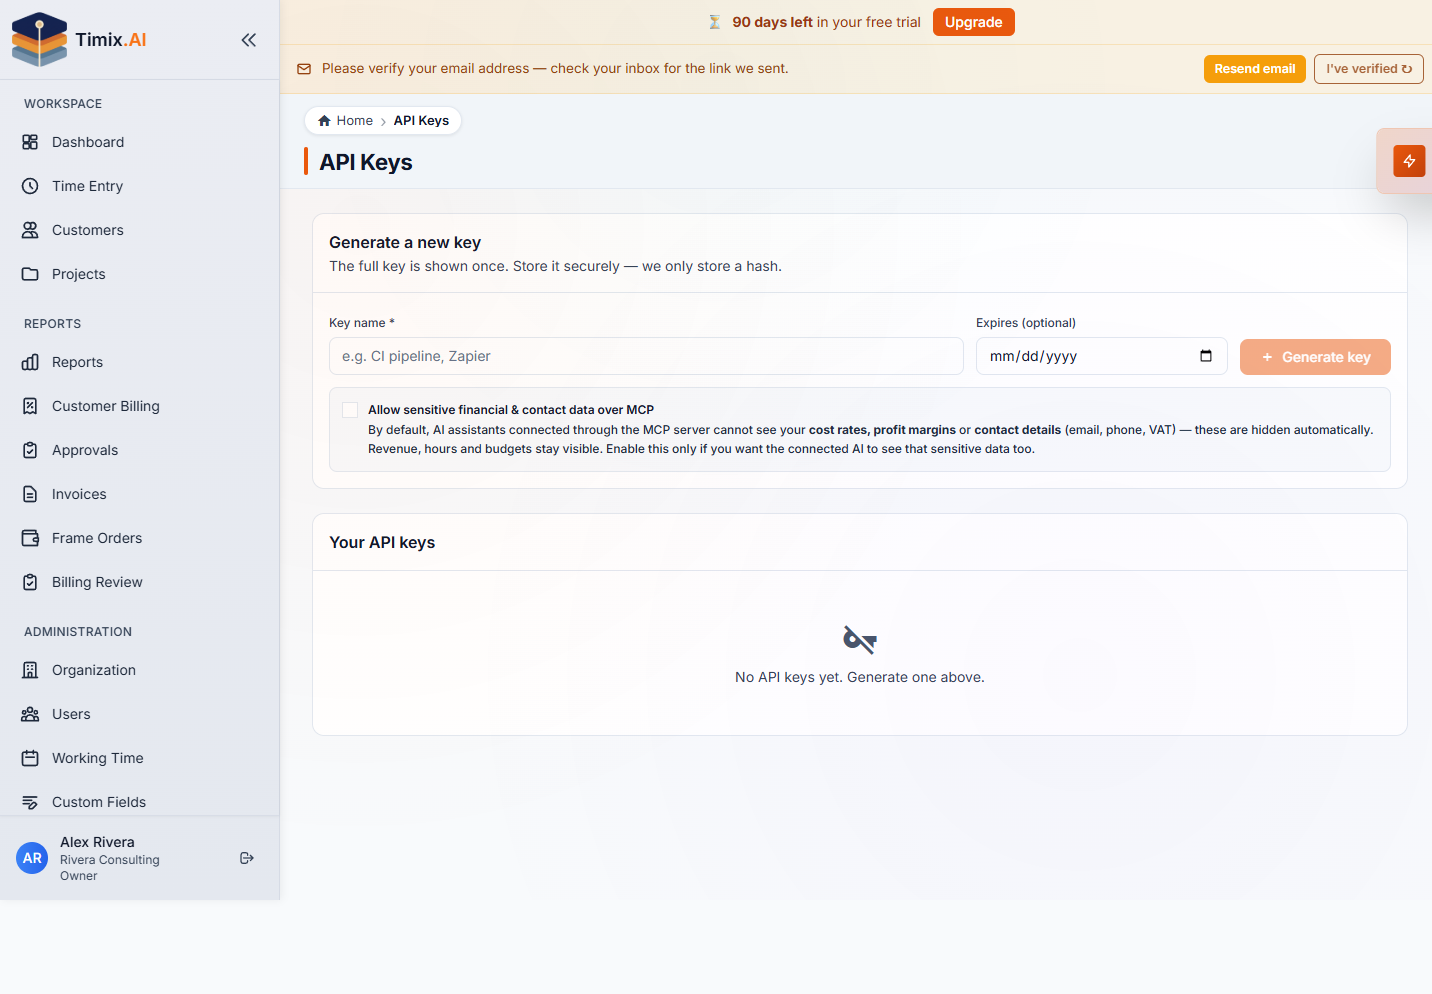Click the Expires date field
1432x994 pixels.
[1102, 356]
